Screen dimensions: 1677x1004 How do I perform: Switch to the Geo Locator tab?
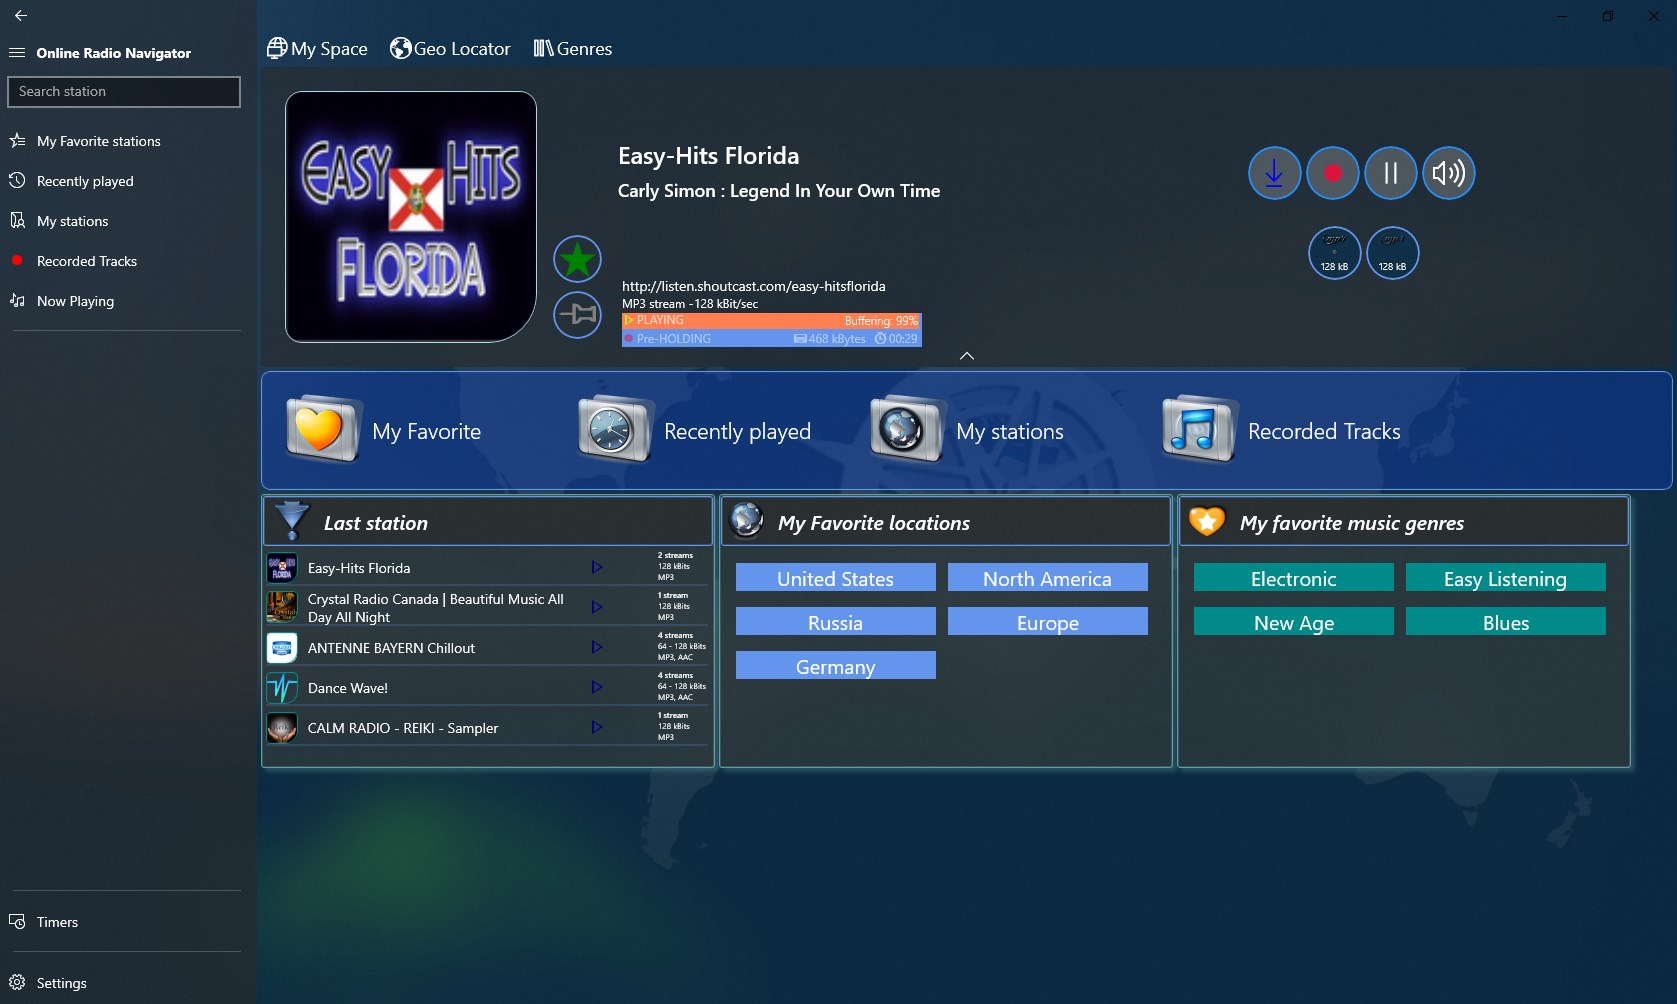click(x=450, y=49)
